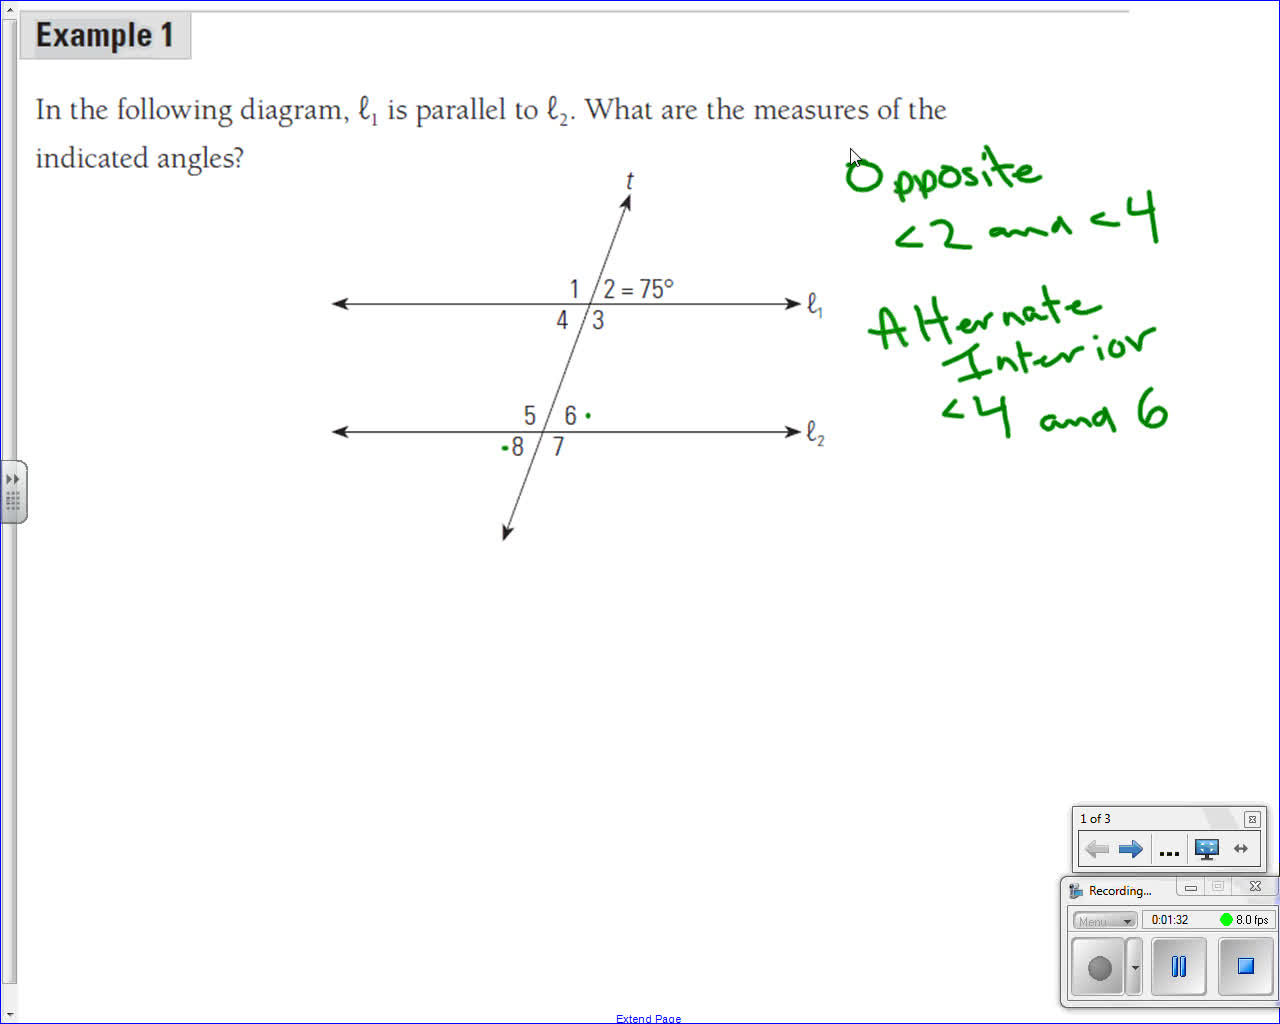The height and width of the screenshot is (1024, 1280).
Task: Minimize the Recording window
Action: [1190, 887]
